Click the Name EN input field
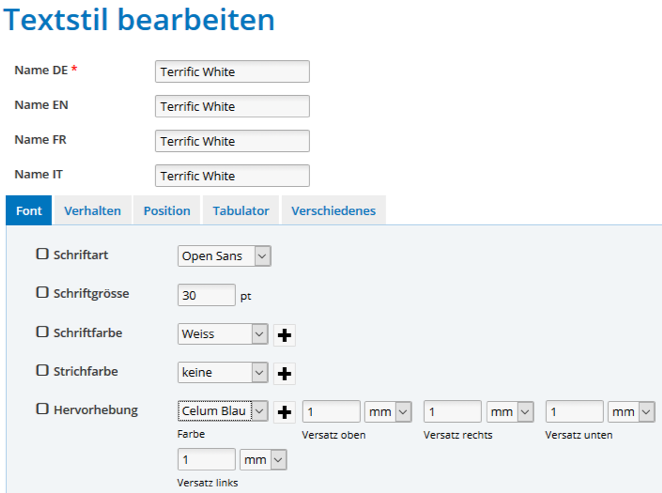 232,106
